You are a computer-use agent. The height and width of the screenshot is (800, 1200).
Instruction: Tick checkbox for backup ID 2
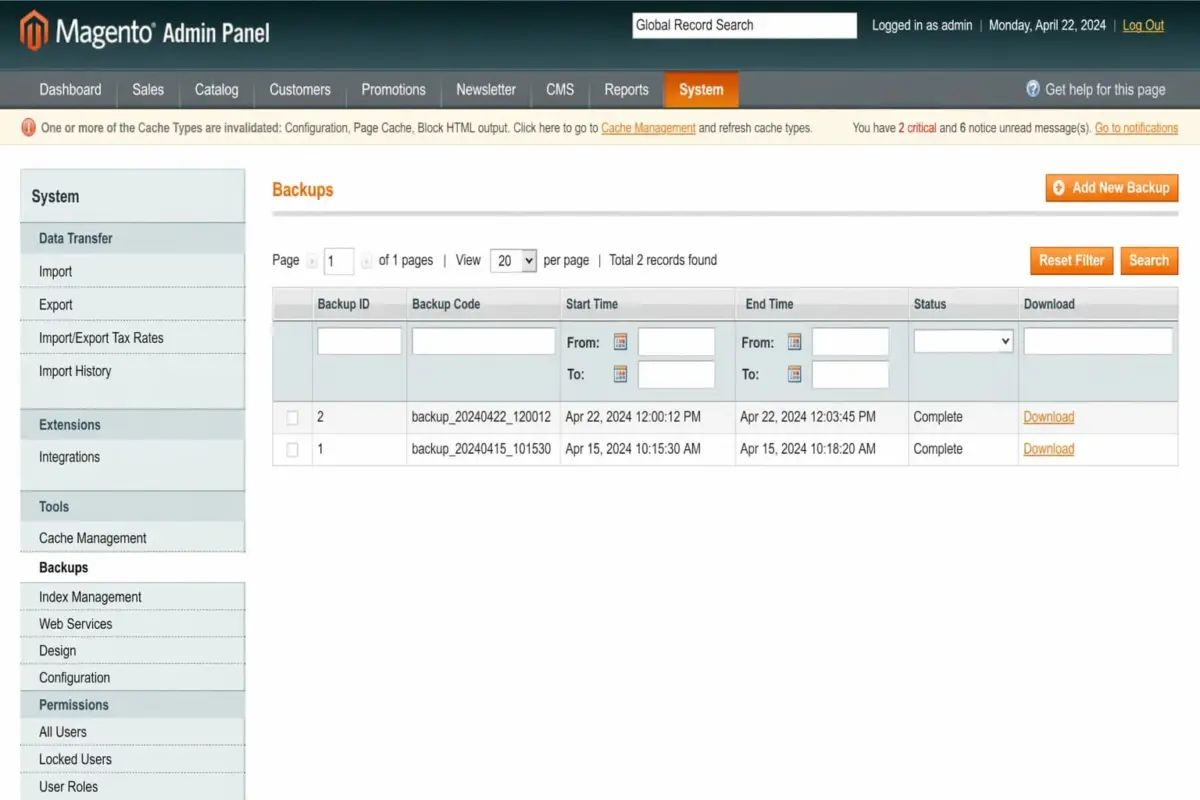(292, 417)
